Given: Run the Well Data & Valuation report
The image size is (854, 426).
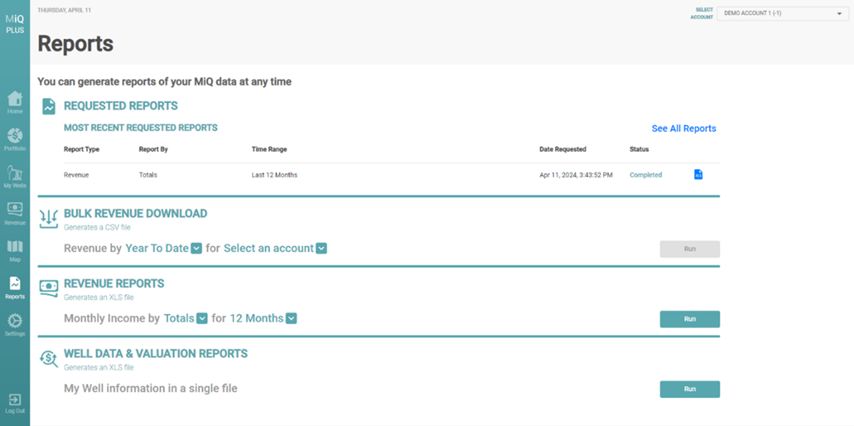Looking at the screenshot, I should pyautogui.click(x=690, y=389).
